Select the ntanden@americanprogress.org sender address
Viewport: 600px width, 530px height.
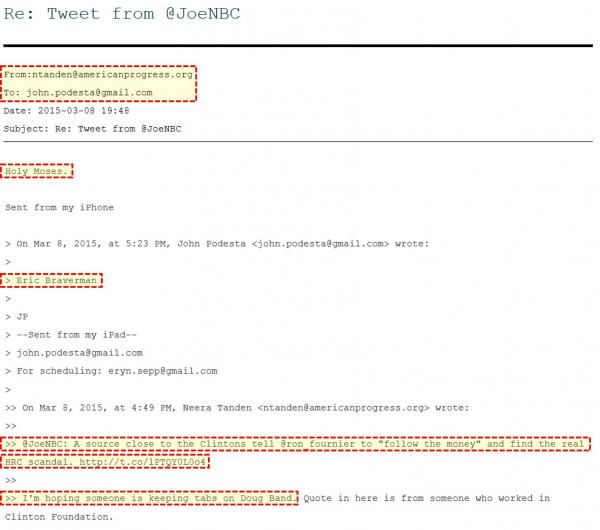(112, 75)
